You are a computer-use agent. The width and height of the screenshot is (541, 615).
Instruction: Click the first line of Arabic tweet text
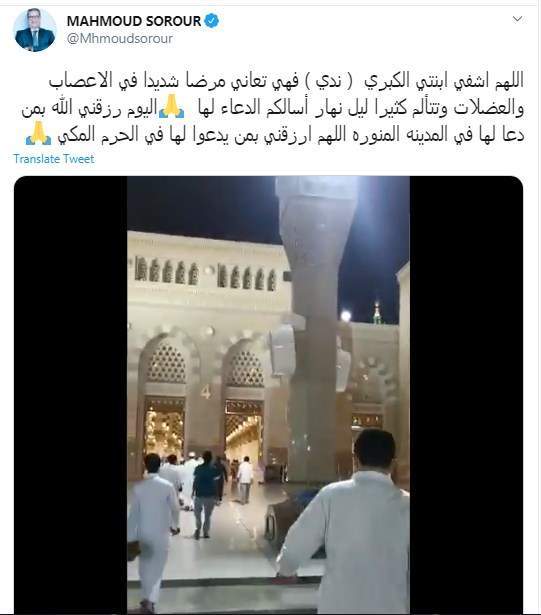coord(286,80)
